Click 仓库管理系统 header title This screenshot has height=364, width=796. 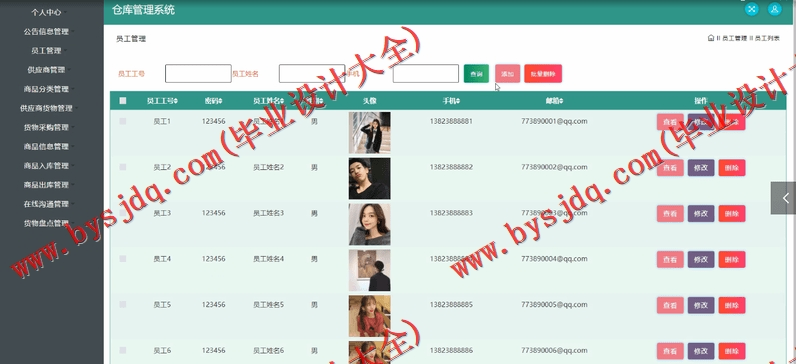pos(144,10)
